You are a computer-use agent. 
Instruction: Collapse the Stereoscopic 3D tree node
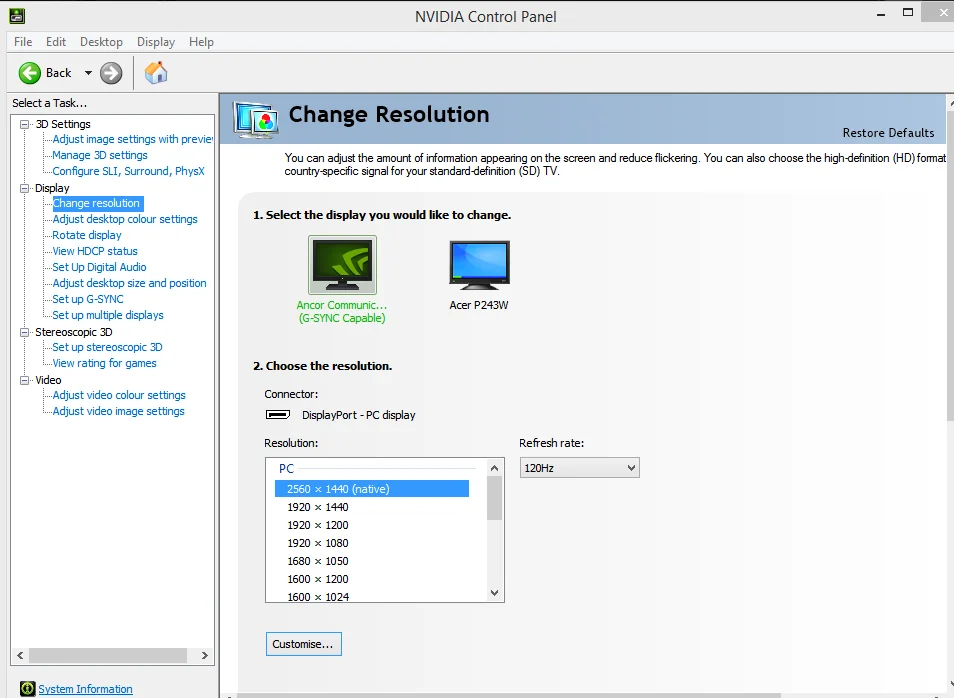pos(24,332)
